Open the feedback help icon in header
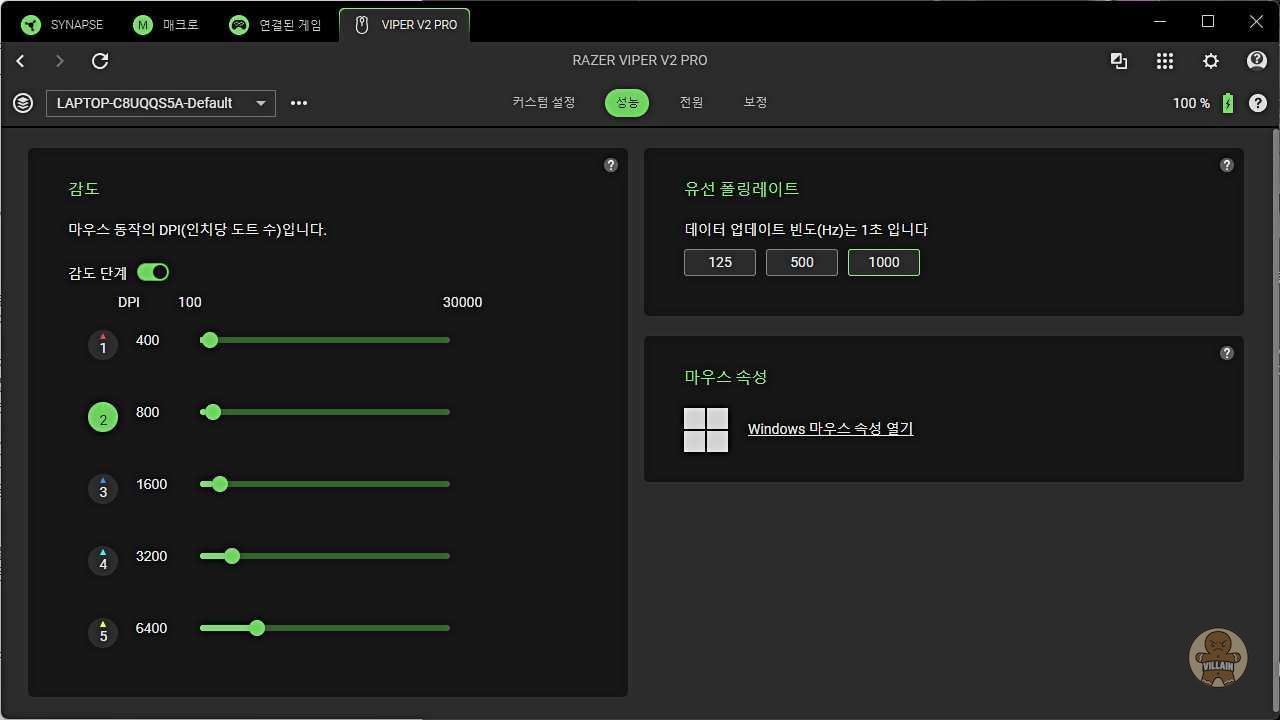The image size is (1280, 720). pyautogui.click(x=1257, y=61)
